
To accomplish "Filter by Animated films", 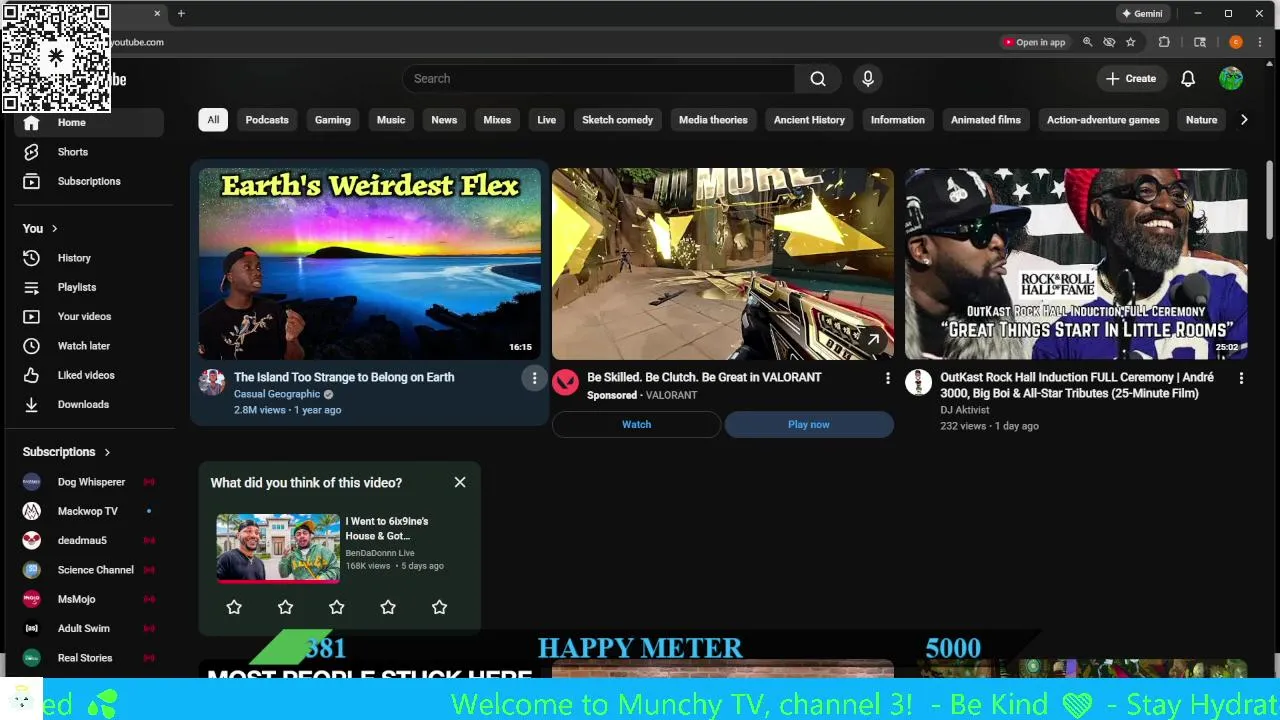I will (x=986, y=120).
